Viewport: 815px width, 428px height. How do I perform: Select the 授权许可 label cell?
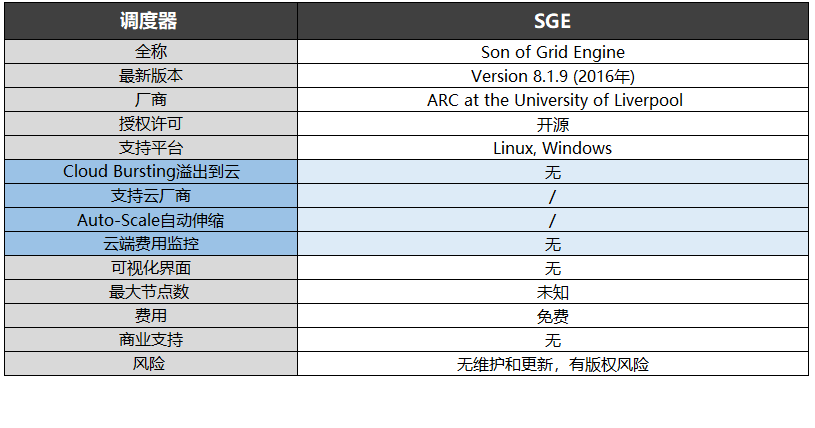[150, 124]
